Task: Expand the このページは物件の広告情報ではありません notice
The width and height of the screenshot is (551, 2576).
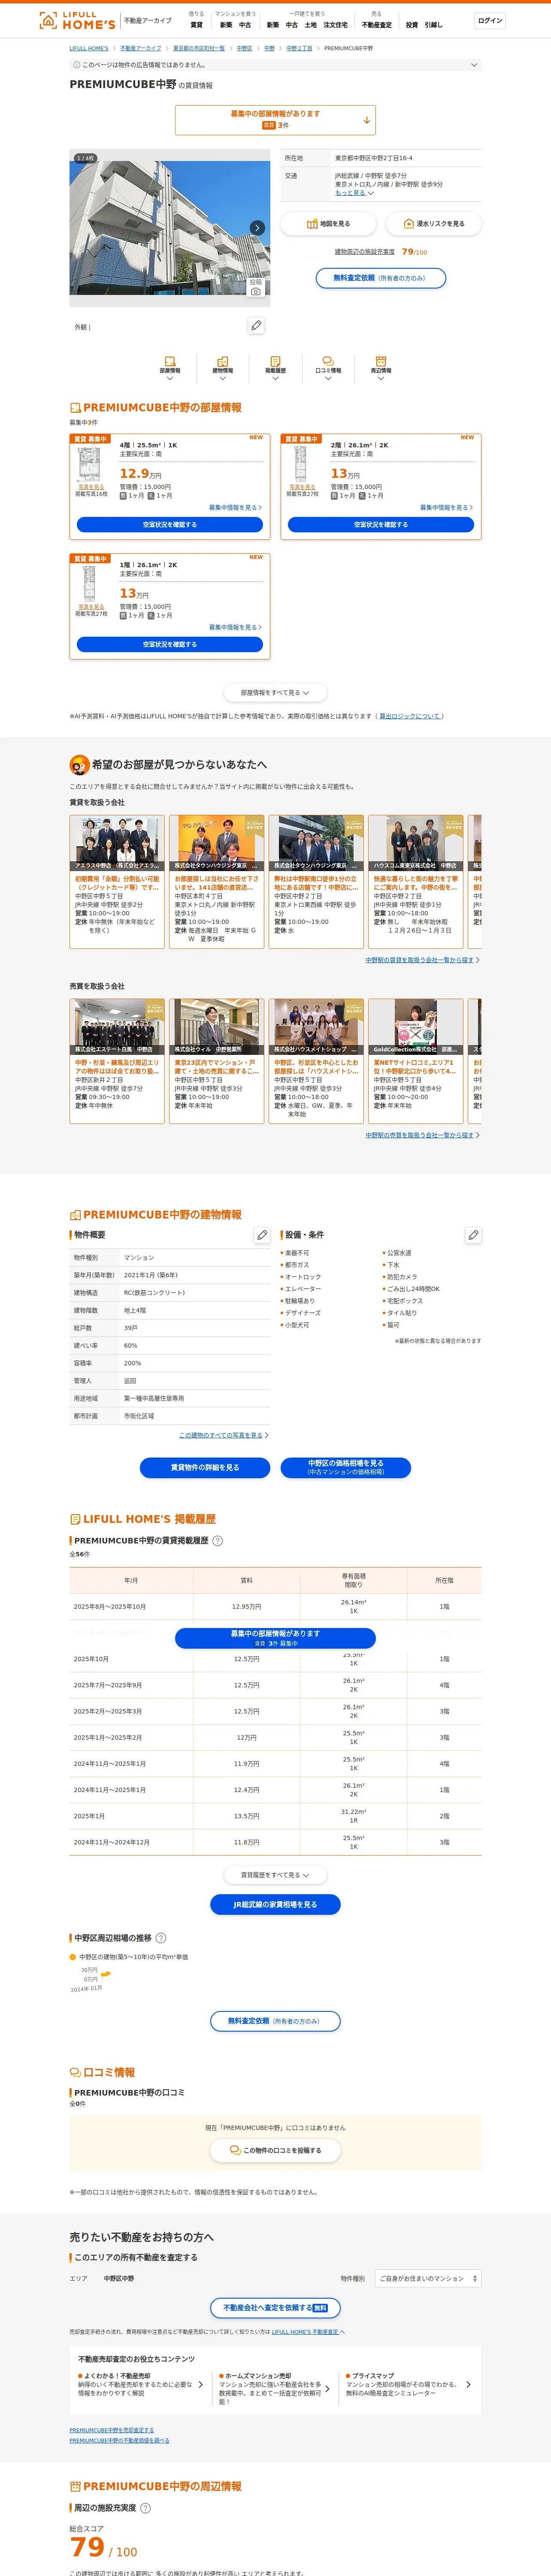Action: [x=275, y=65]
